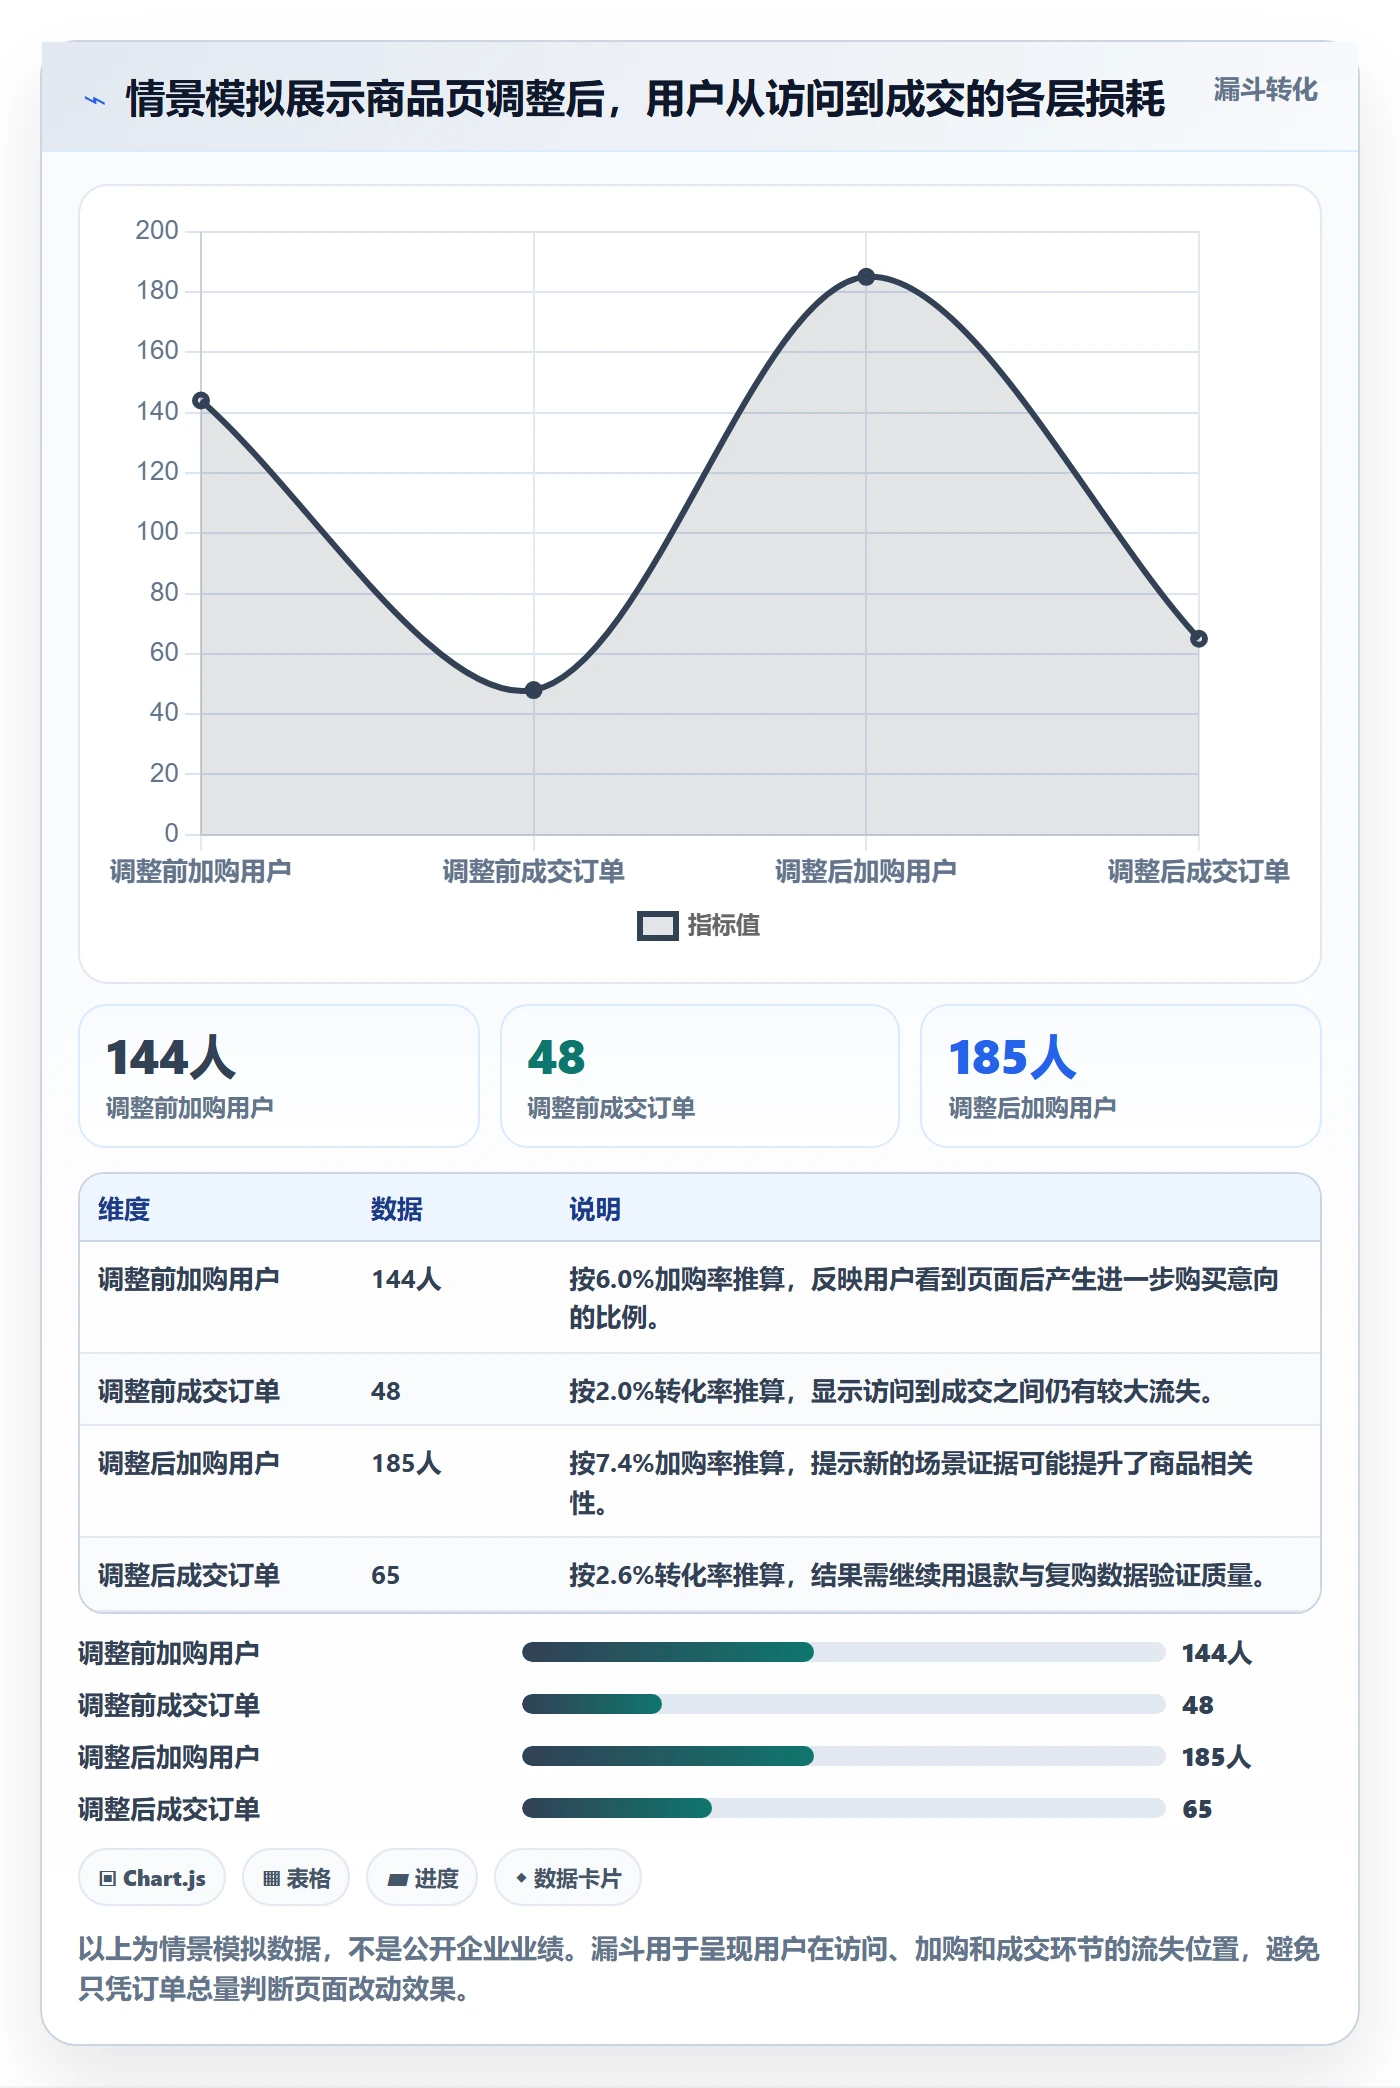1400x2088 pixels.
Task: Click the 维度 column header
Action: pyautogui.click(x=124, y=1209)
